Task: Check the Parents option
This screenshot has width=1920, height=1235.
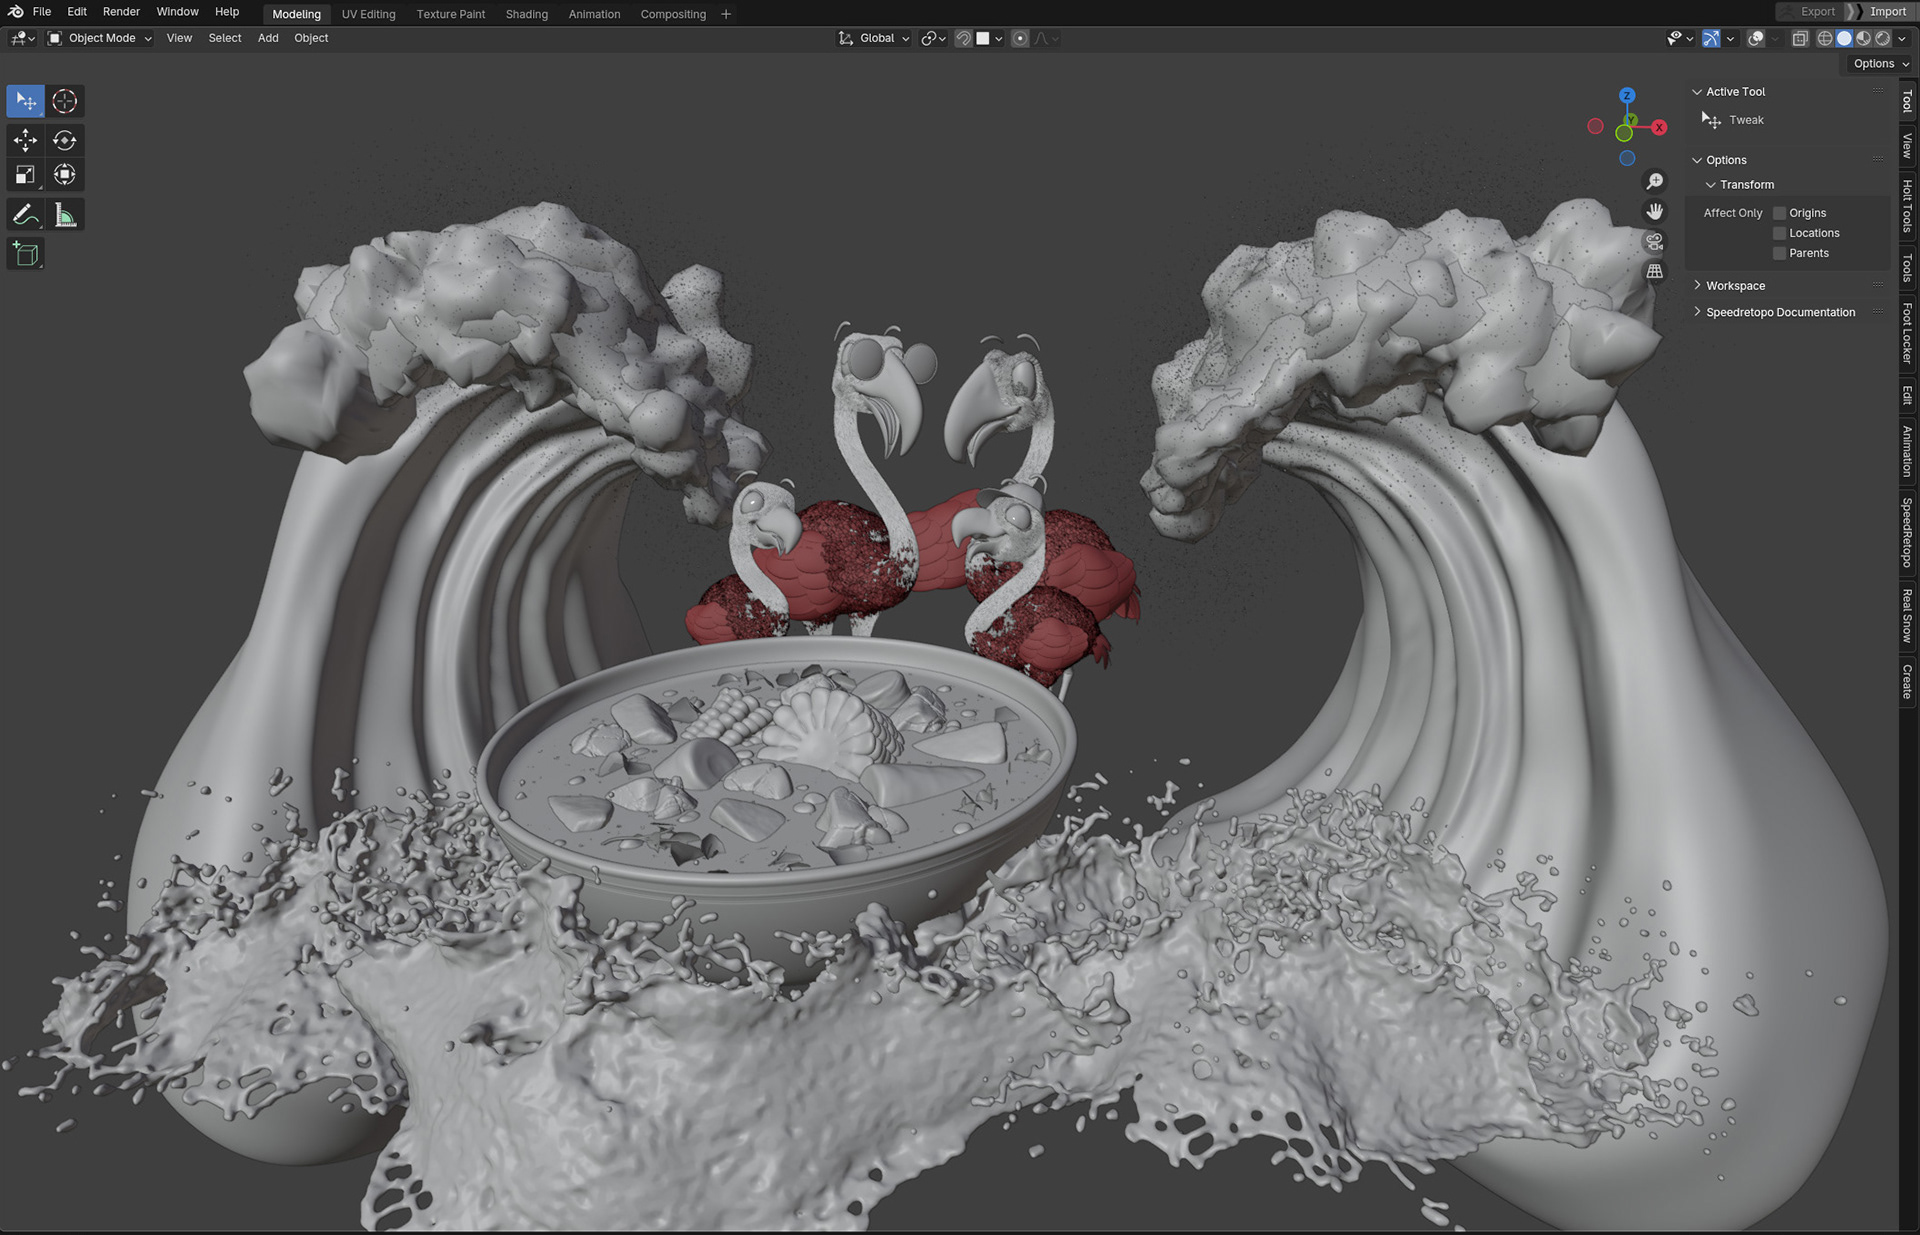Action: pos(1779,253)
